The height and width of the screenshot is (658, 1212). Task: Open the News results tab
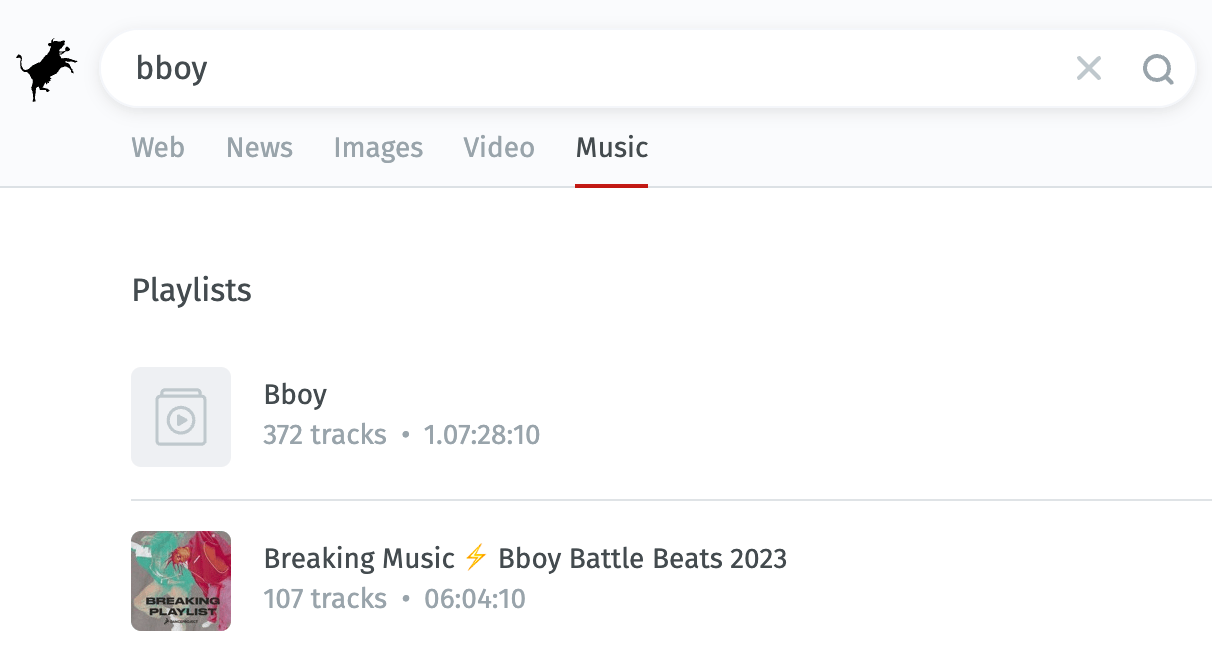click(259, 147)
